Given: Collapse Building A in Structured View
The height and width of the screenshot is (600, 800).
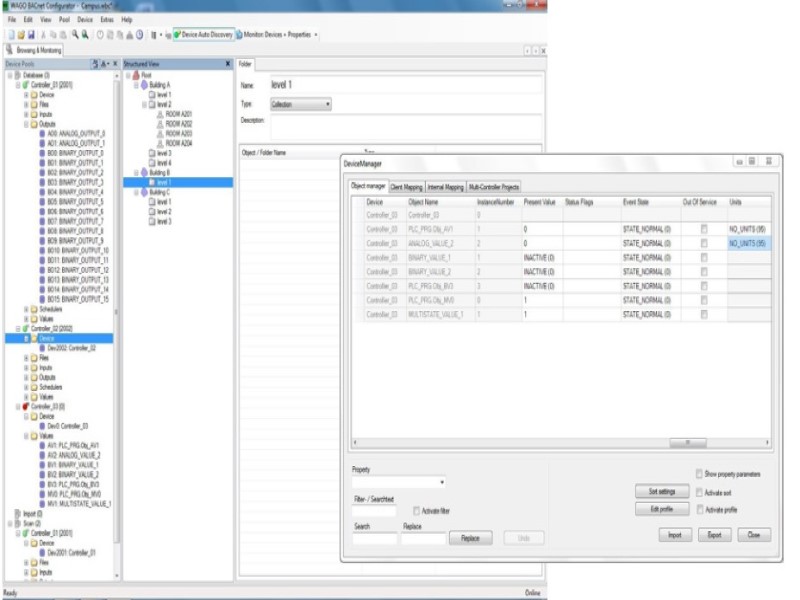Looking at the screenshot, I should click(x=136, y=85).
